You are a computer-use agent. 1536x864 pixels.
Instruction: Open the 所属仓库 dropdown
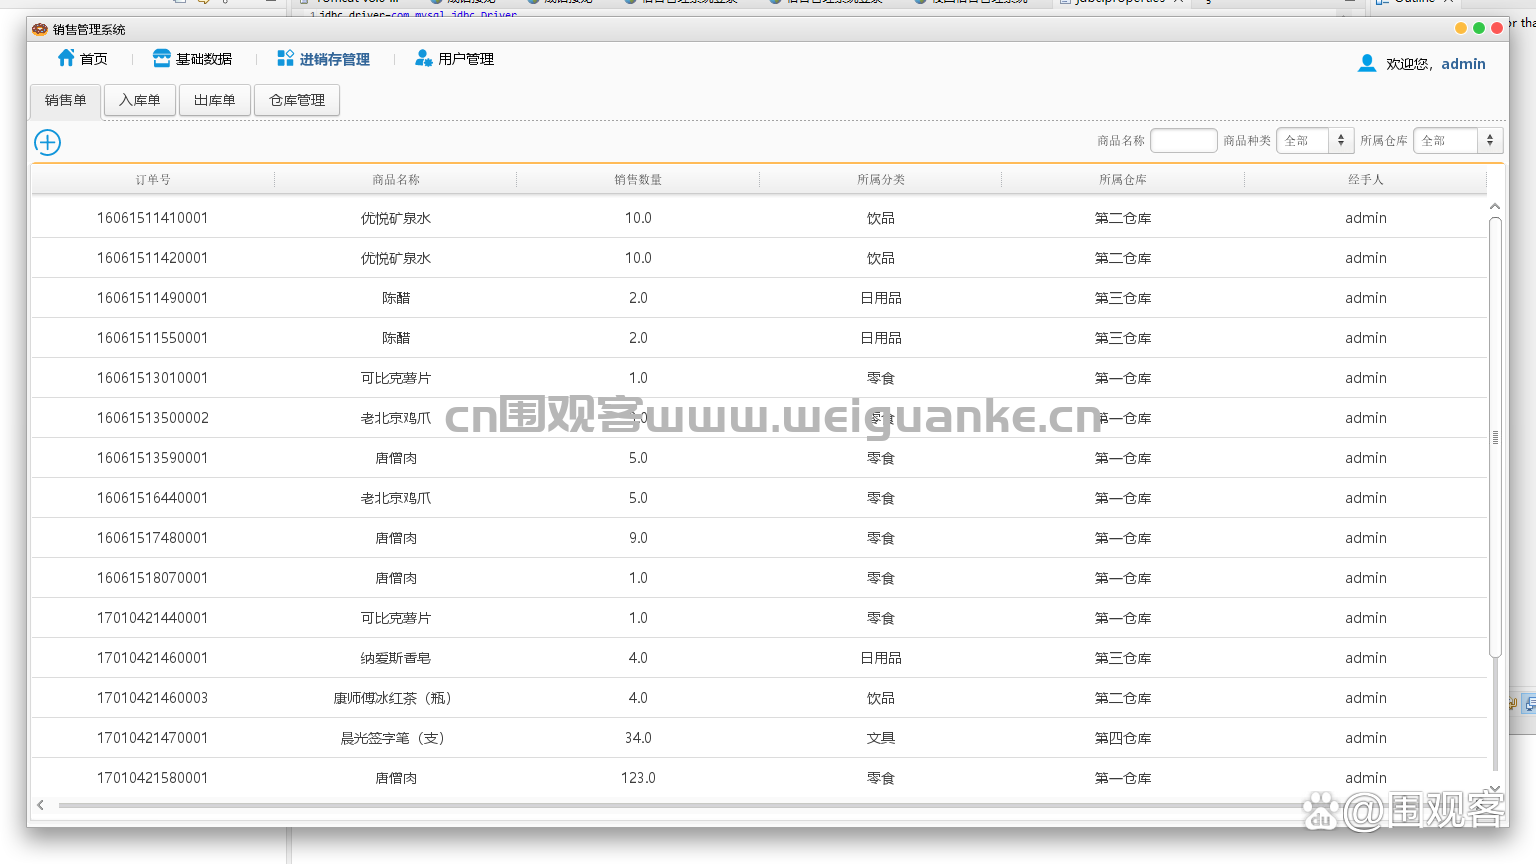coord(1458,141)
